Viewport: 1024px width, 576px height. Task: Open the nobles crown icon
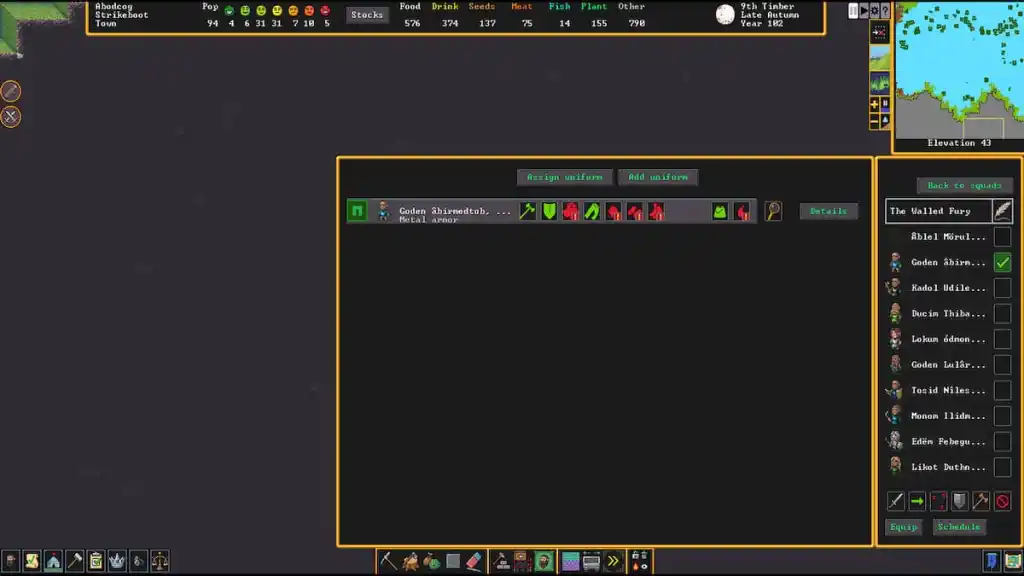[117, 561]
